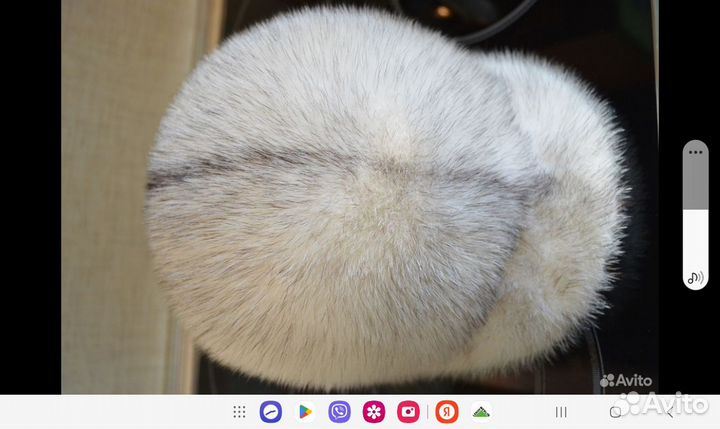The image size is (720, 429).
Task: Open the Viber messenger app
Action: pyautogui.click(x=339, y=412)
